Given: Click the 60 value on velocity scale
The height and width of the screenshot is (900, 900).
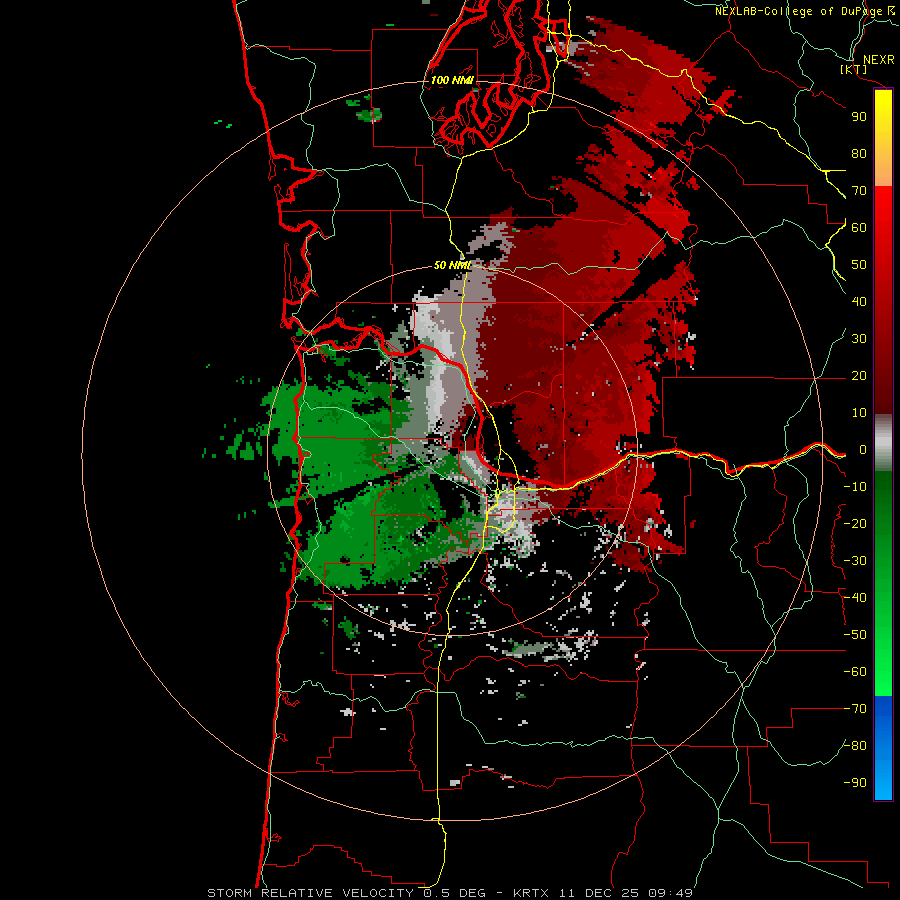Looking at the screenshot, I should point(859,228).
